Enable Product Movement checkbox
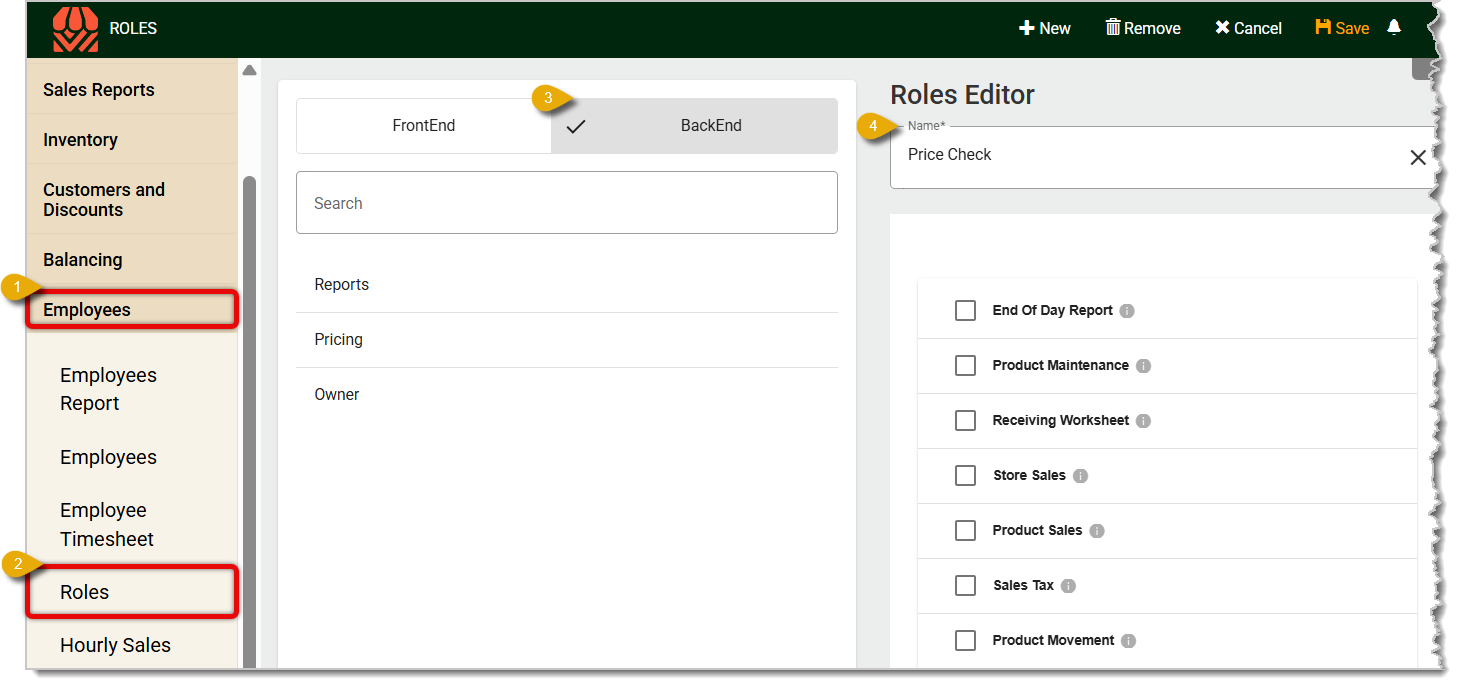Screen dimensions: 1462x685 [x=965, y=641]
